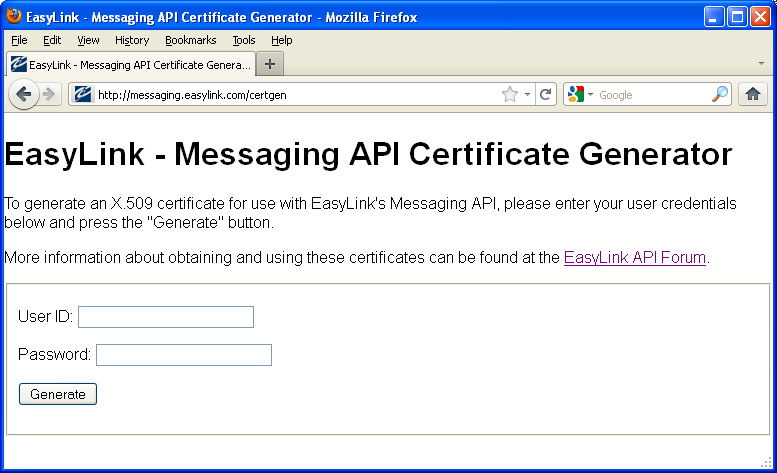
Task: Click the Generate button
Action: tap(58, 394)
